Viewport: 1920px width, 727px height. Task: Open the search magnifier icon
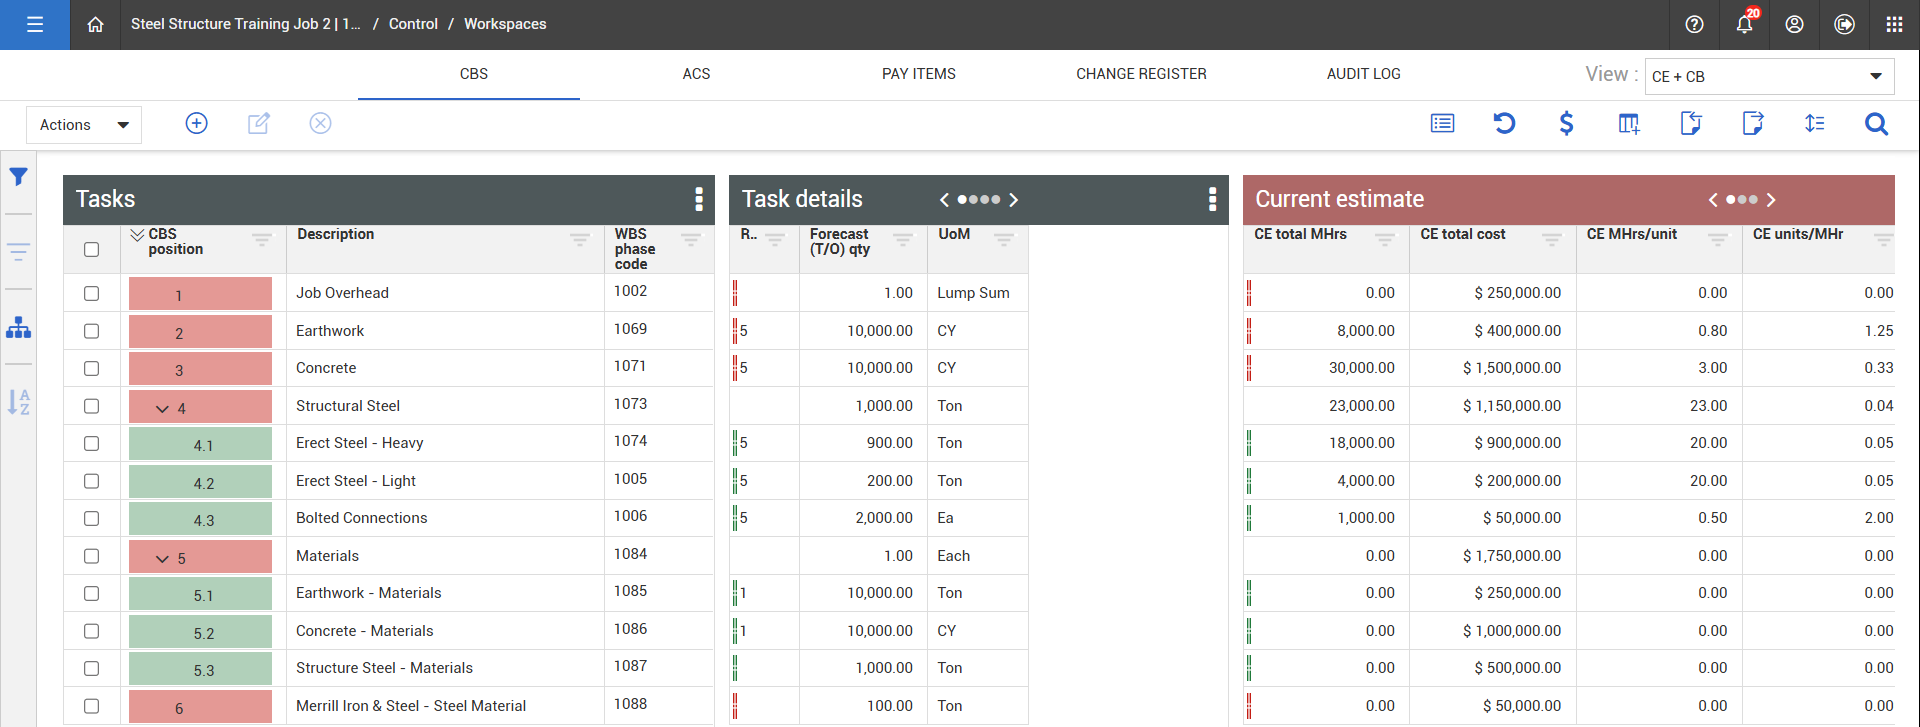click(1876, 123)
